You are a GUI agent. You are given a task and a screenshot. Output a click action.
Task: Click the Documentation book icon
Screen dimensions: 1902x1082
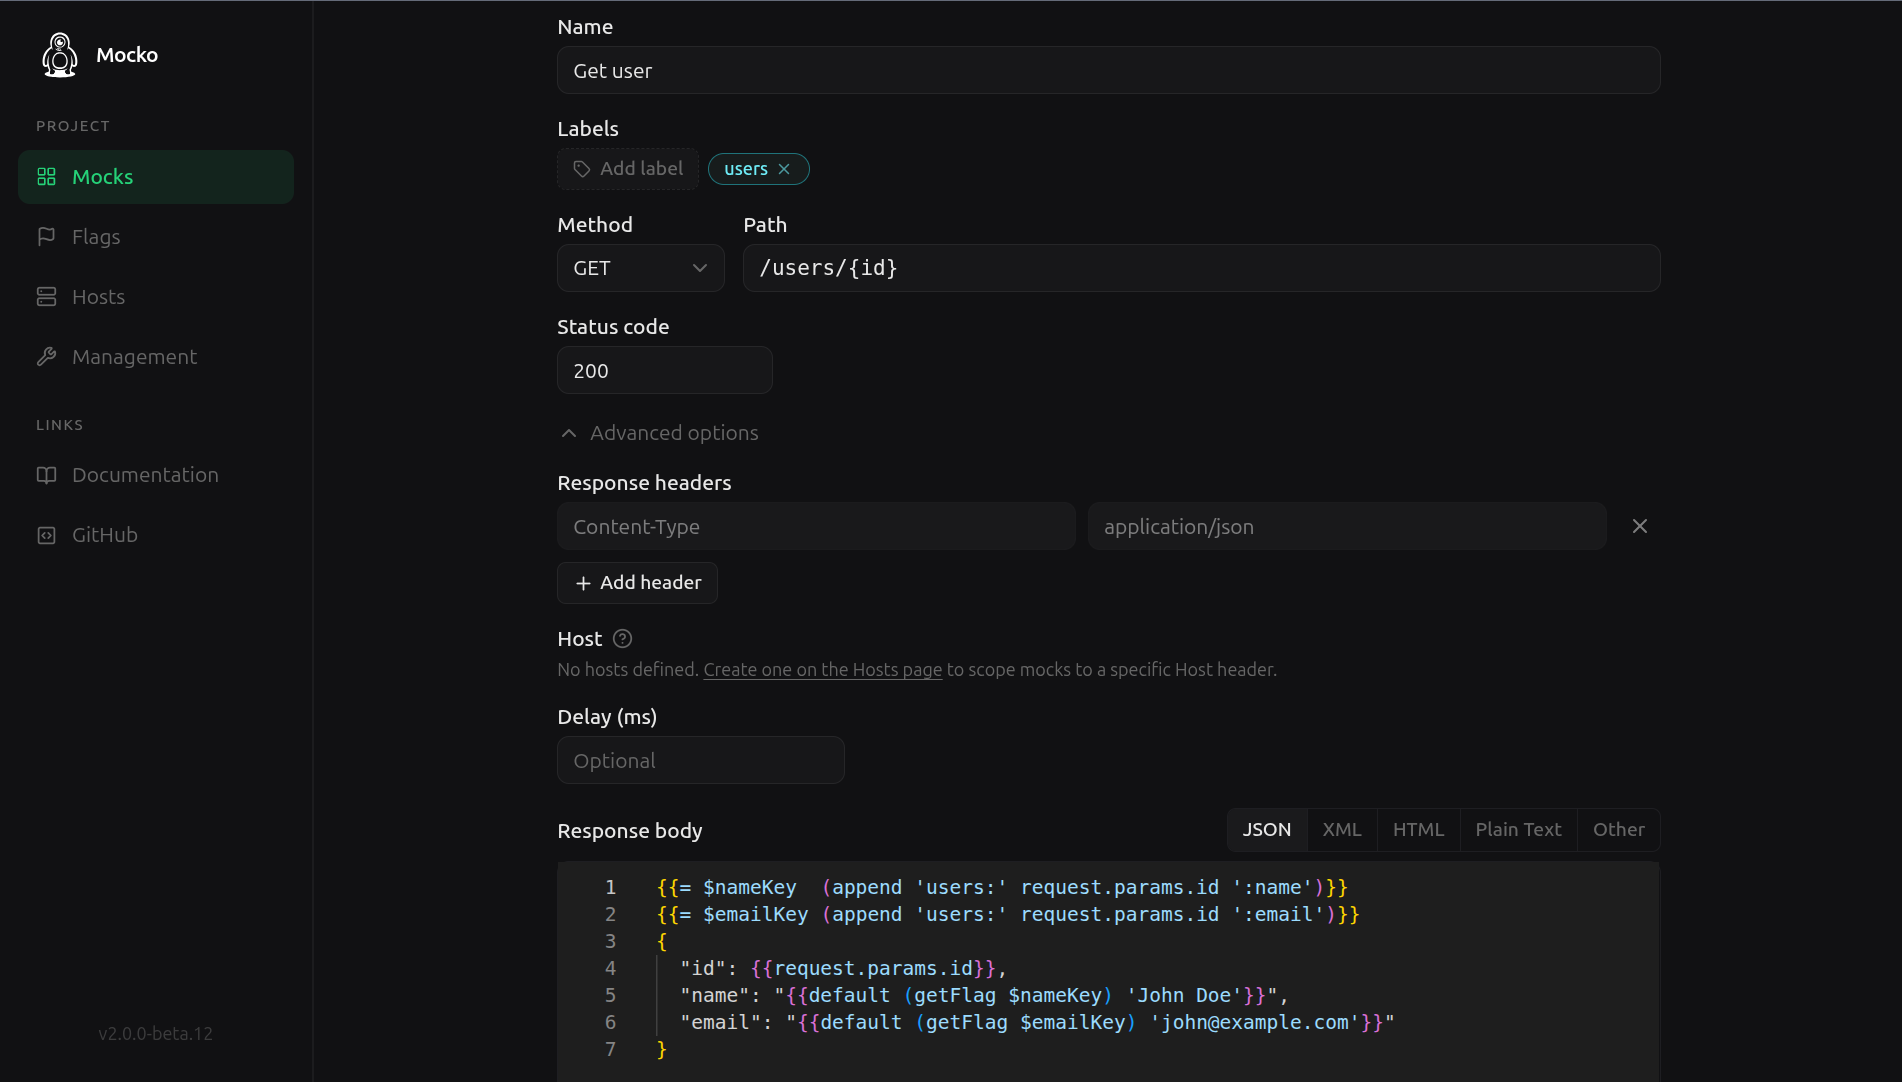point(46,475)
